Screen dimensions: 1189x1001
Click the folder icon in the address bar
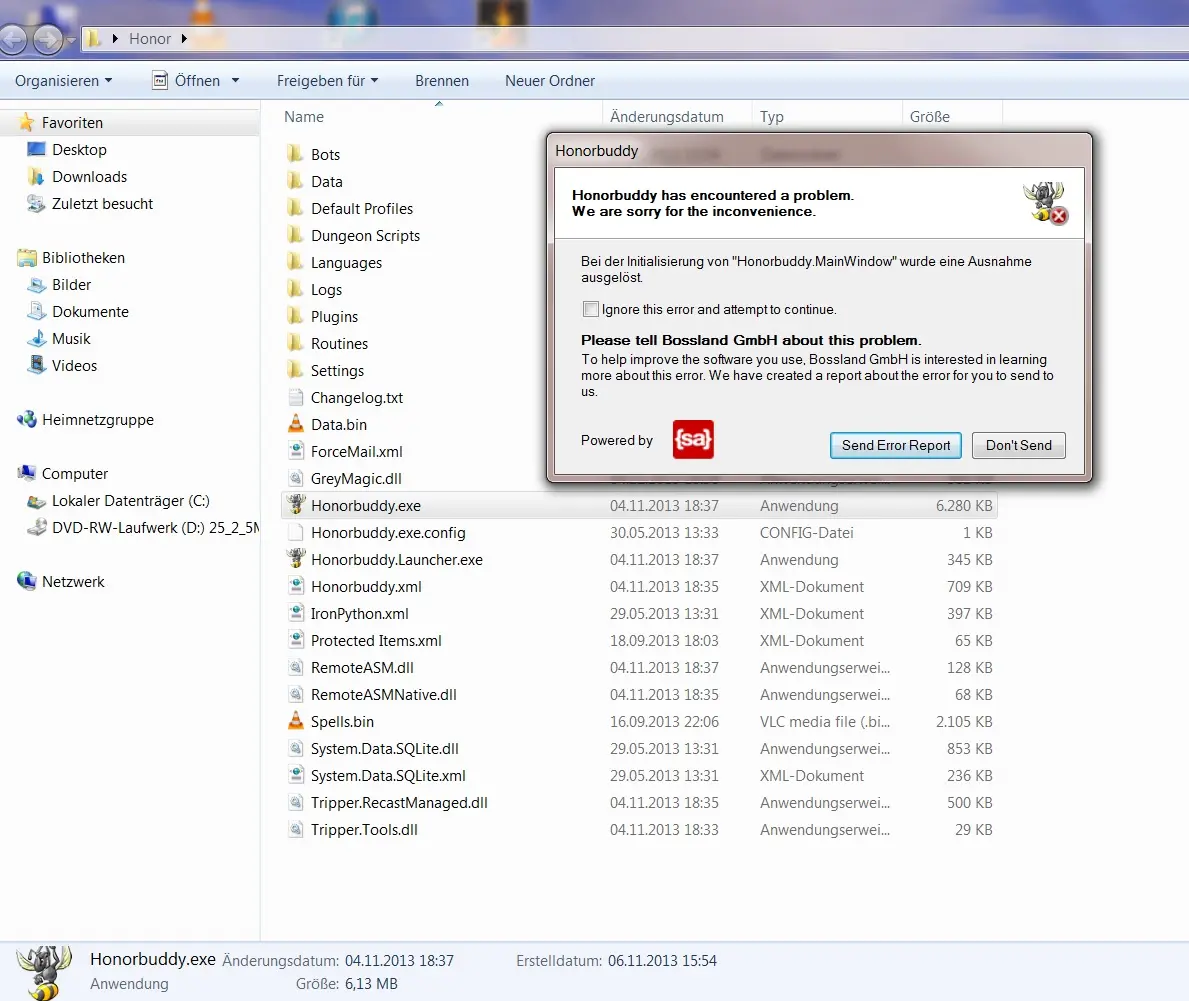point(93,38)
